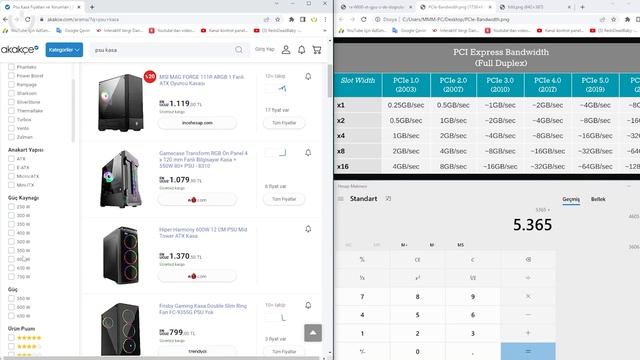Click the calculator plus key

528,333
